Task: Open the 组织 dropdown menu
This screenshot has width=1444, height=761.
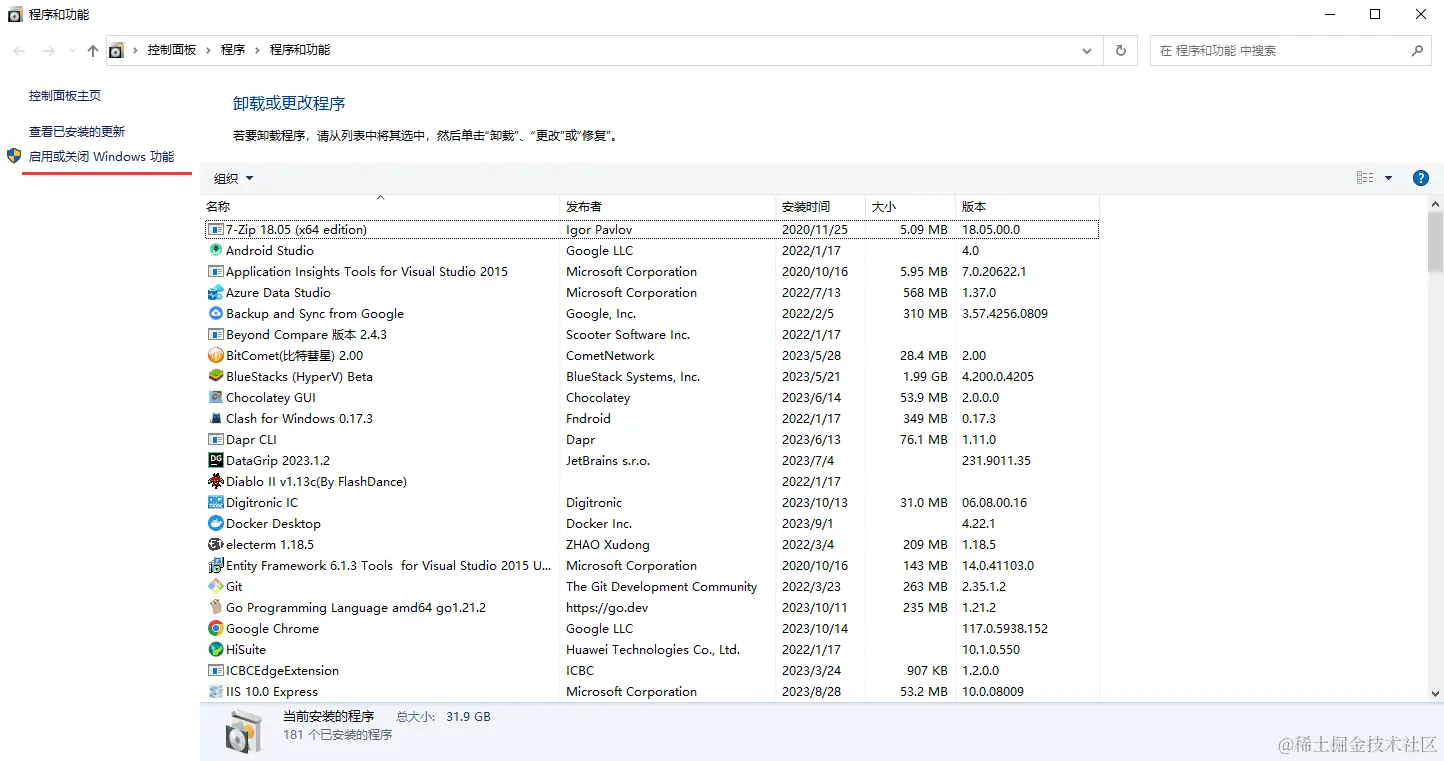Action: [x=233, y=179]
